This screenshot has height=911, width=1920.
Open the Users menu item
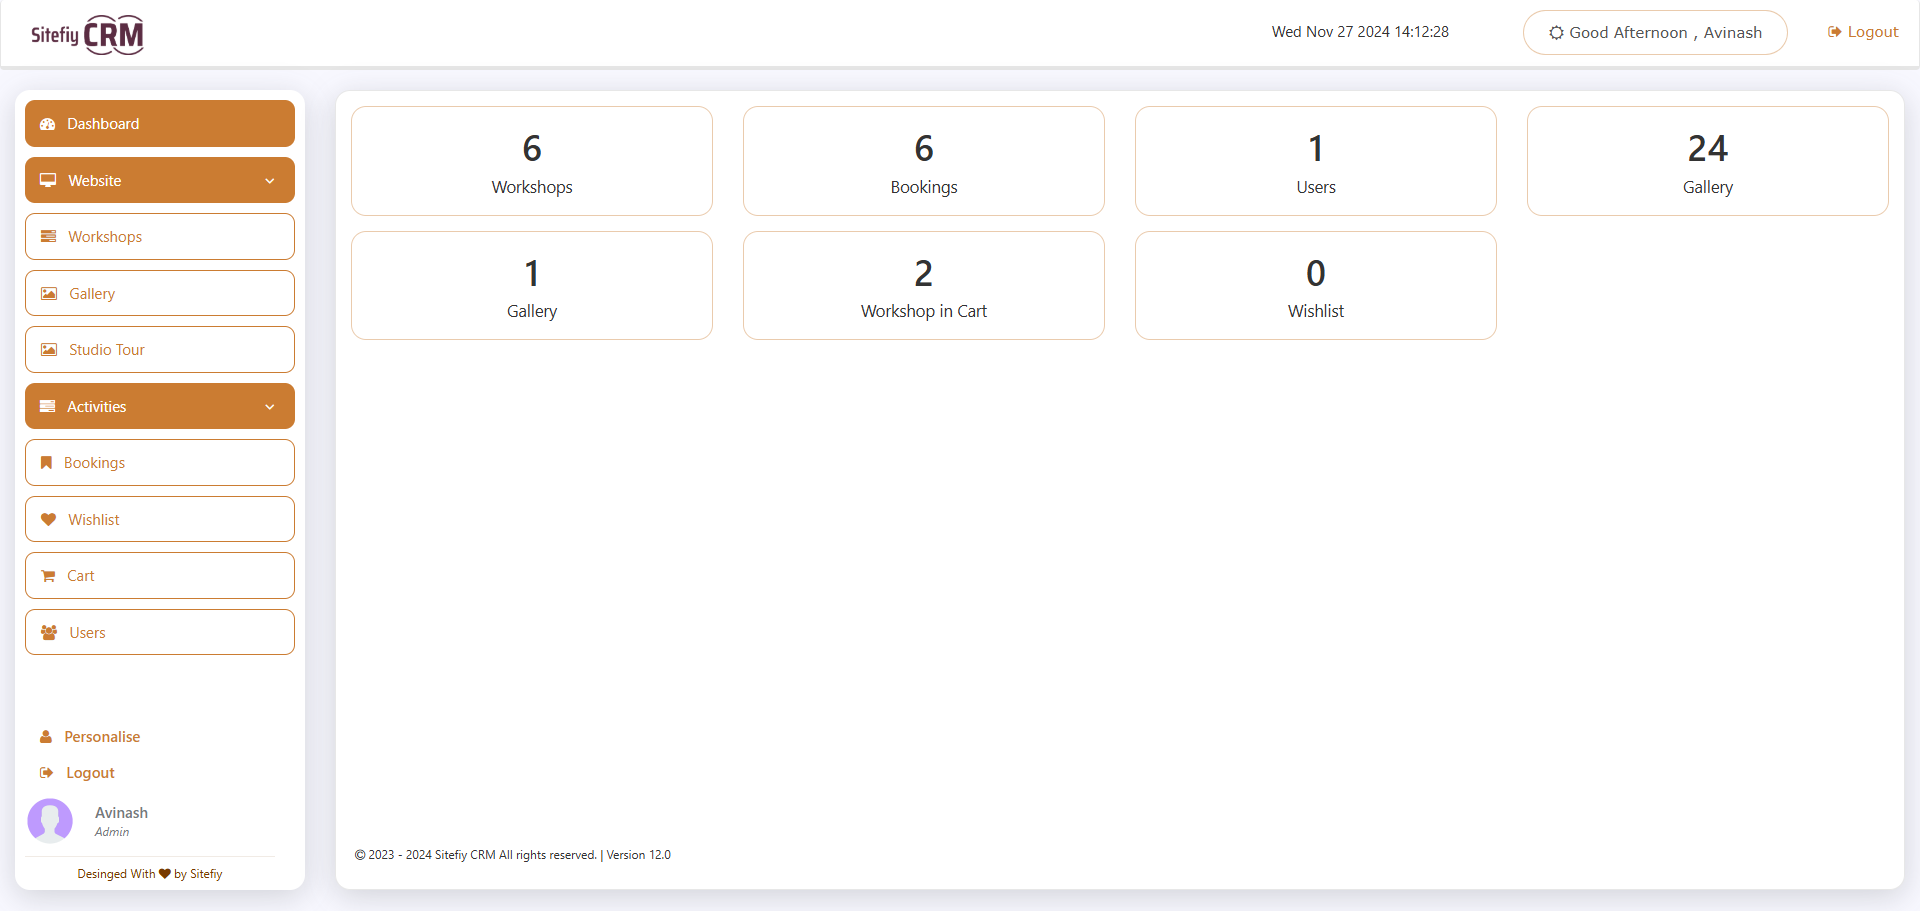pyautogui.click(x=160, y=633)
